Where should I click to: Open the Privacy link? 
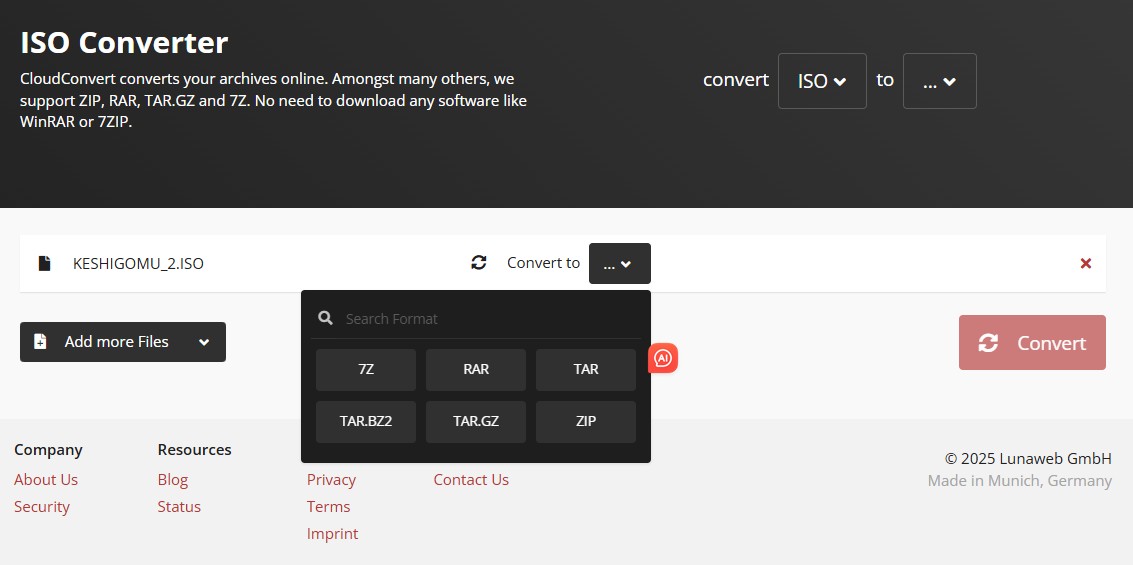[331, 480]
